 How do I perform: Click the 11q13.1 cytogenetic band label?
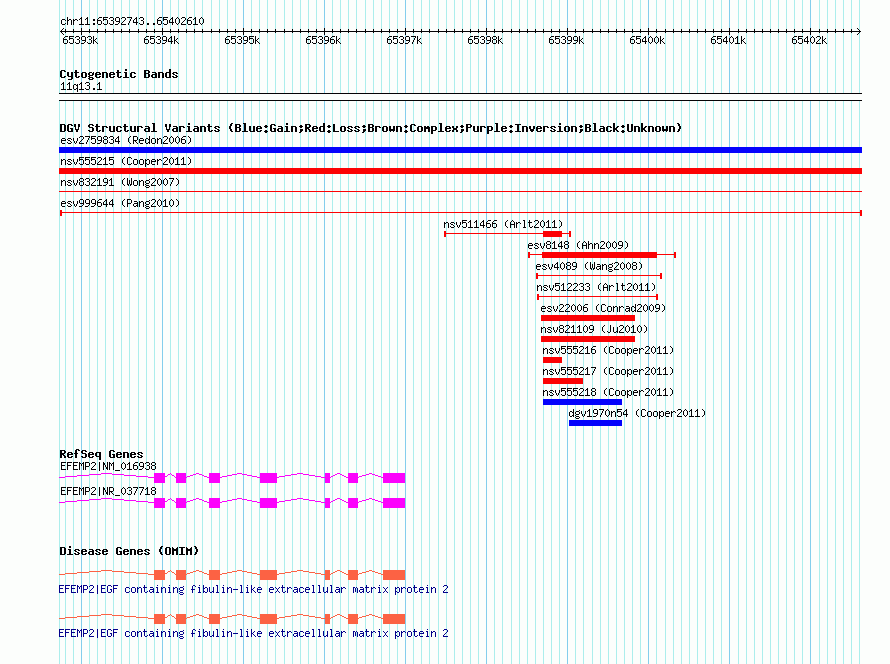pyautogui.click(x=81, y=86)
